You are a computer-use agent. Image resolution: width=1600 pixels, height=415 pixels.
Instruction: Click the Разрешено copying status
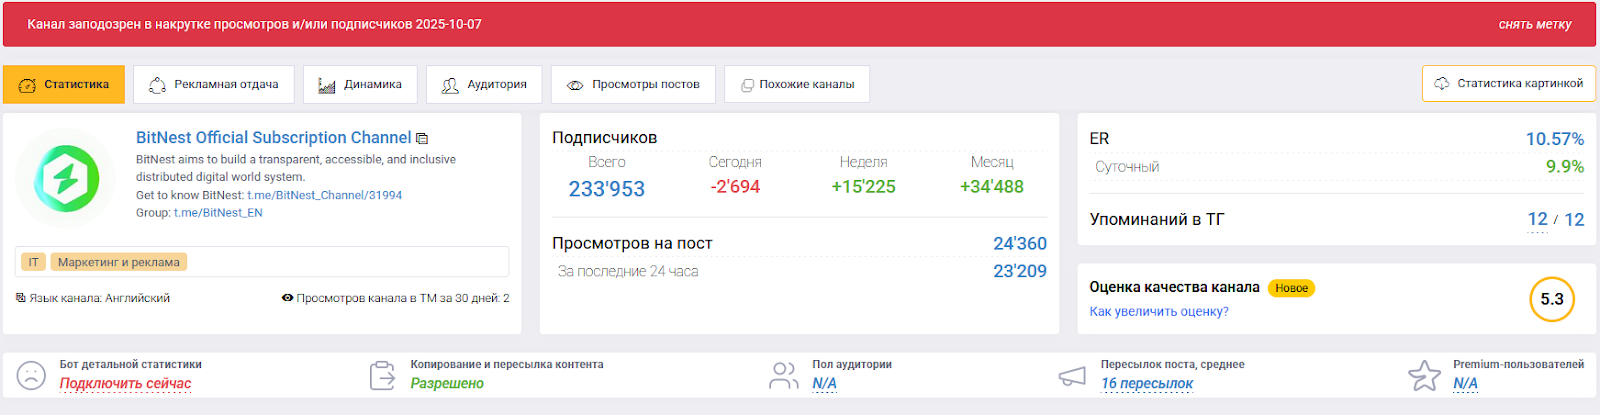(x=447, y=384)
